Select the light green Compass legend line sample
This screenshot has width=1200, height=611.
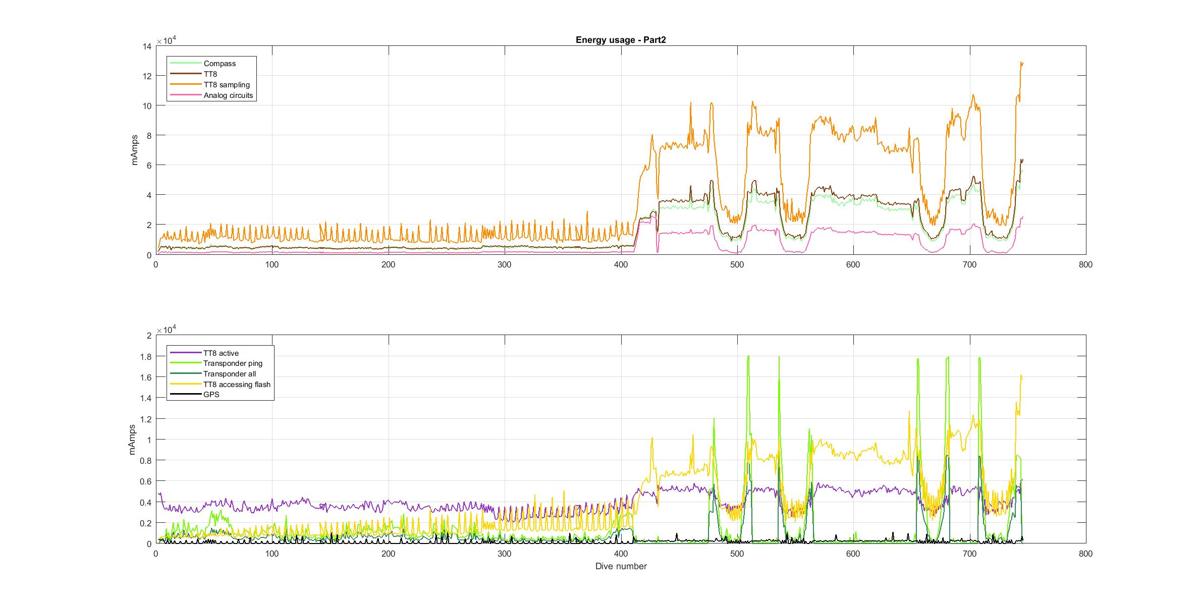click(185, 64)
